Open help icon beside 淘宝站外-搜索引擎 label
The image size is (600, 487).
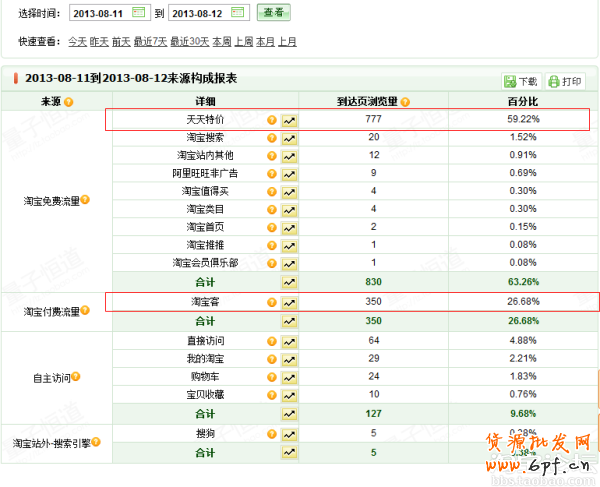(96, 442)
